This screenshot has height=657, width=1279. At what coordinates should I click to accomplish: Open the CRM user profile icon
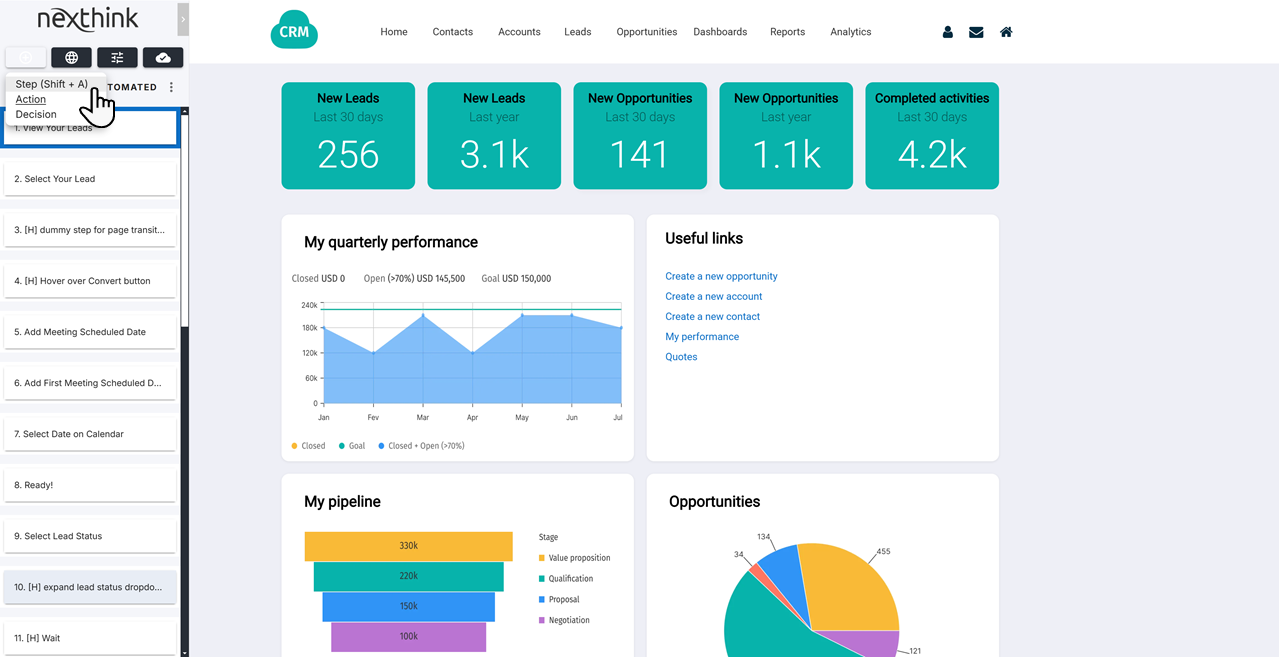(x=947, y=32)
